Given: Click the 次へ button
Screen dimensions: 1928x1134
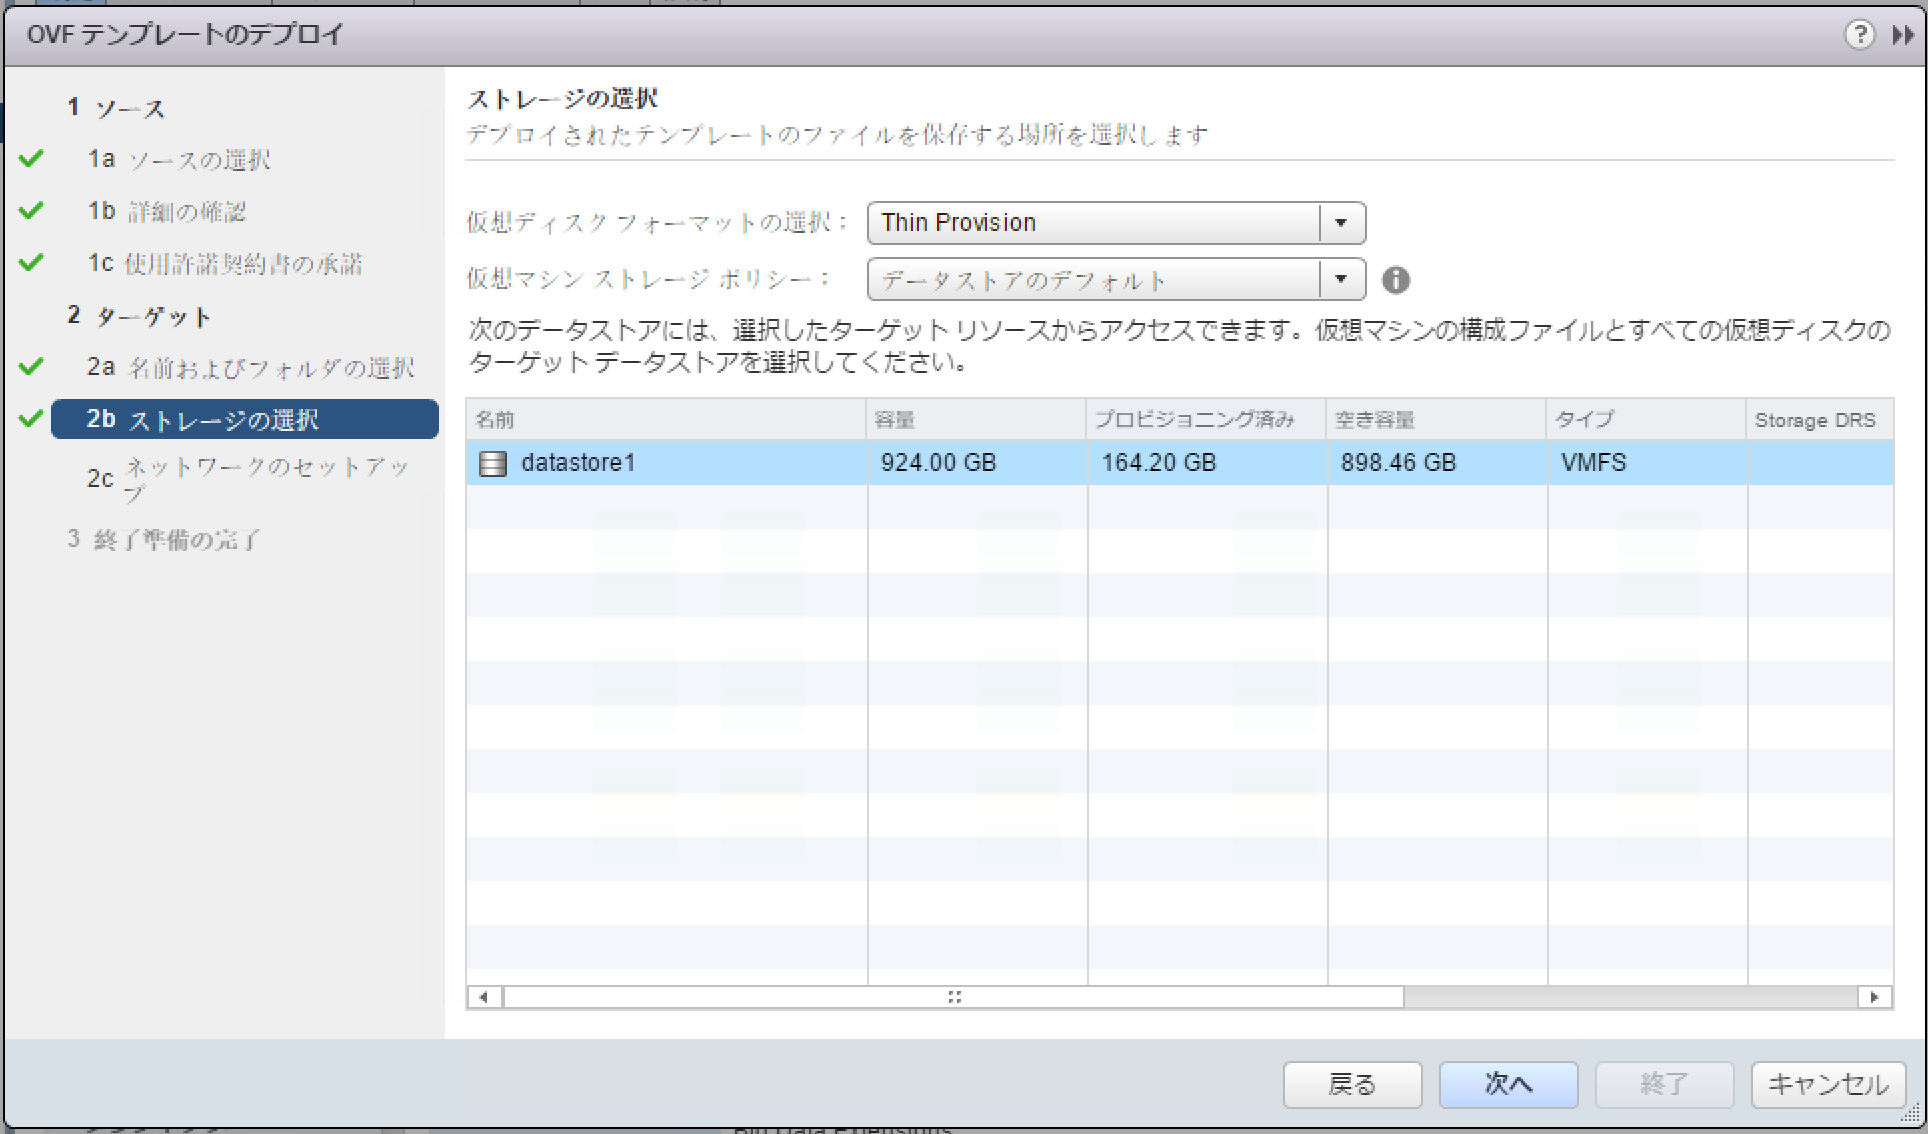Looking at the screenshot, I should (x=1508, y=1084).
